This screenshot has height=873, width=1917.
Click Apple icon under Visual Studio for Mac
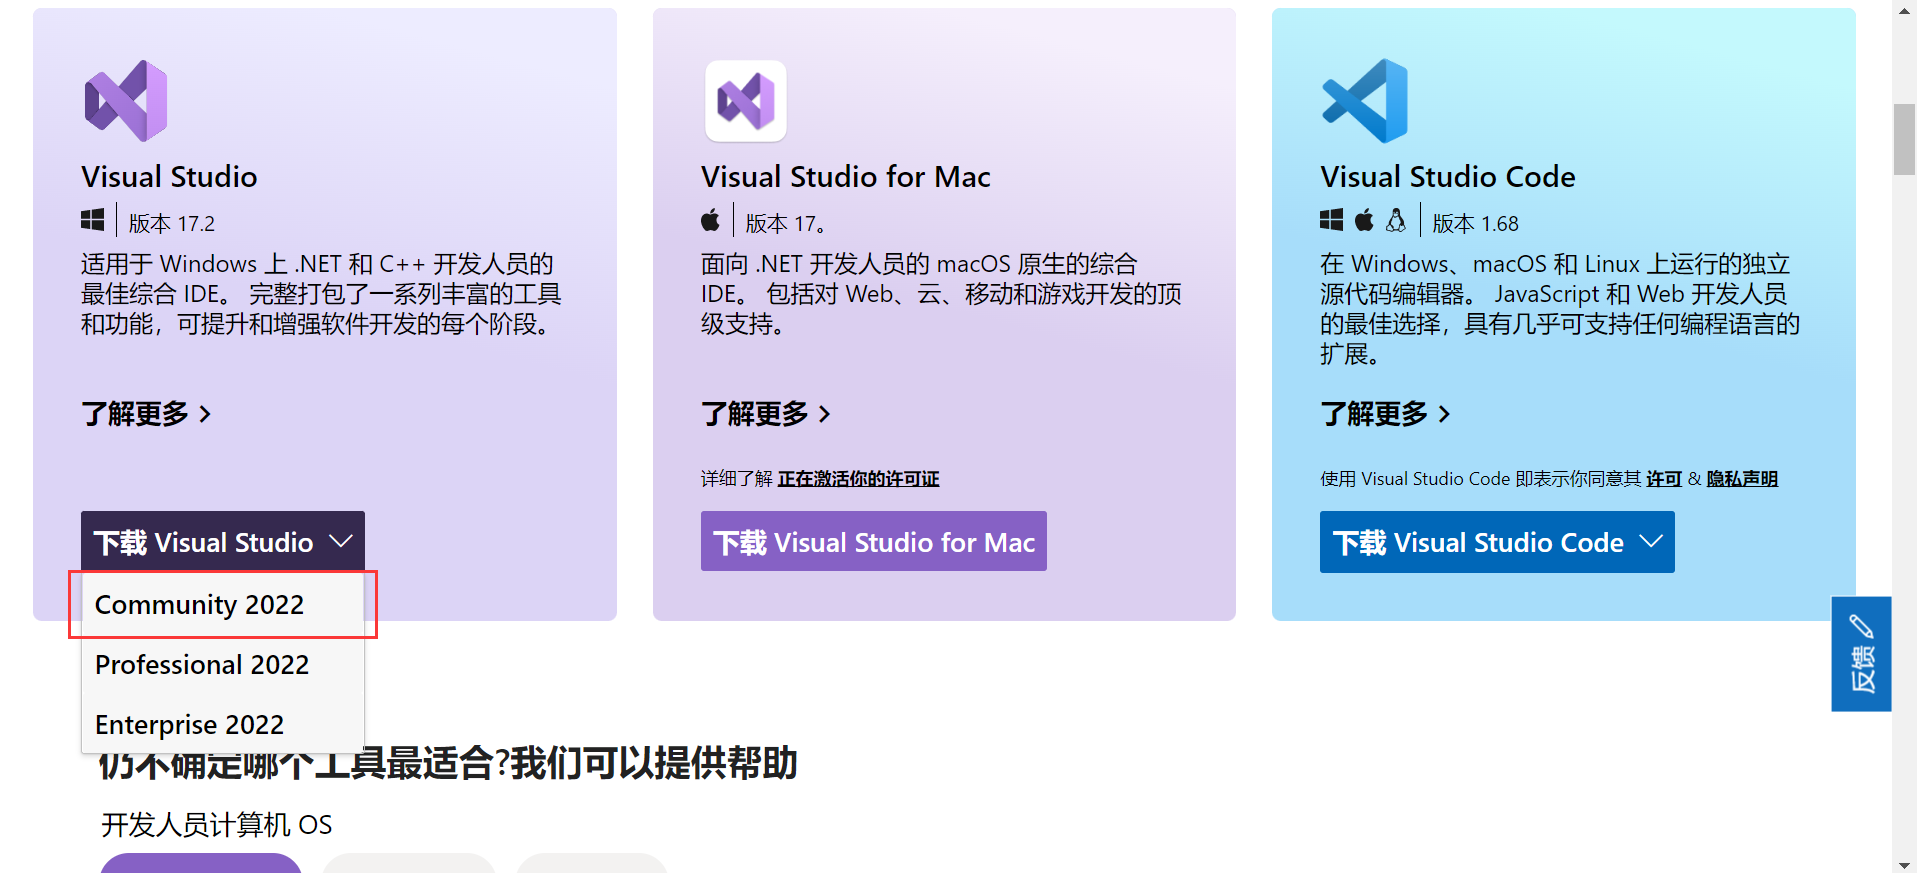tap(711, 221)
